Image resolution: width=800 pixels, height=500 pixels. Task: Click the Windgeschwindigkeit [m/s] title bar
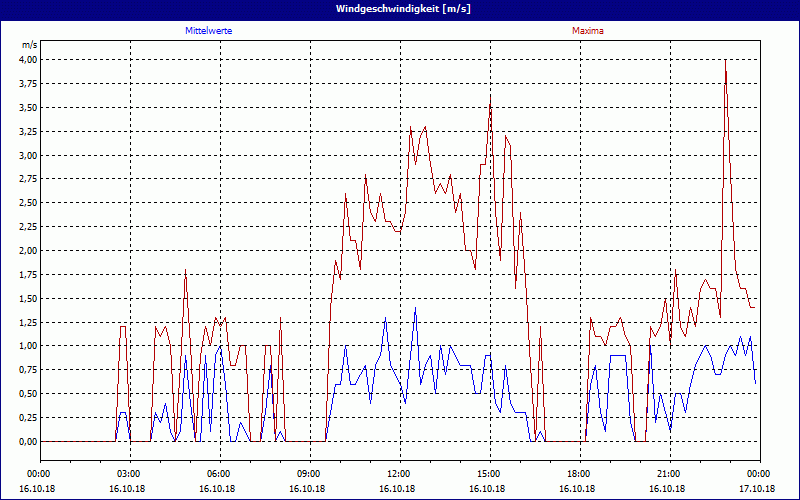coord(400,8)
